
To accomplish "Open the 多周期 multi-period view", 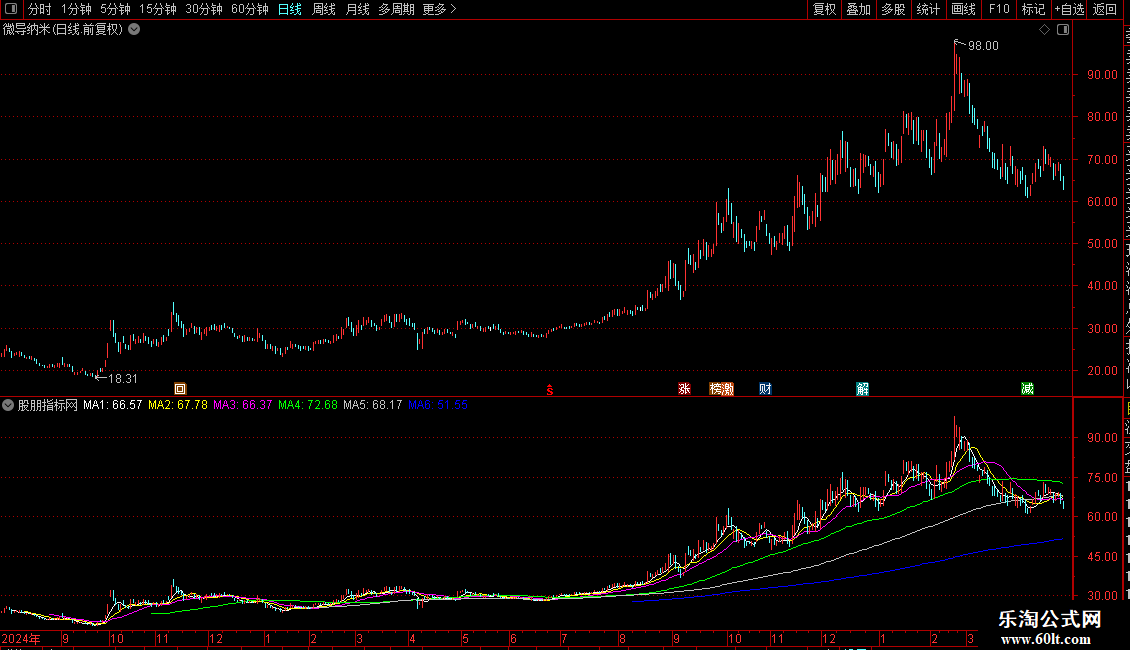I will (396, 9).
